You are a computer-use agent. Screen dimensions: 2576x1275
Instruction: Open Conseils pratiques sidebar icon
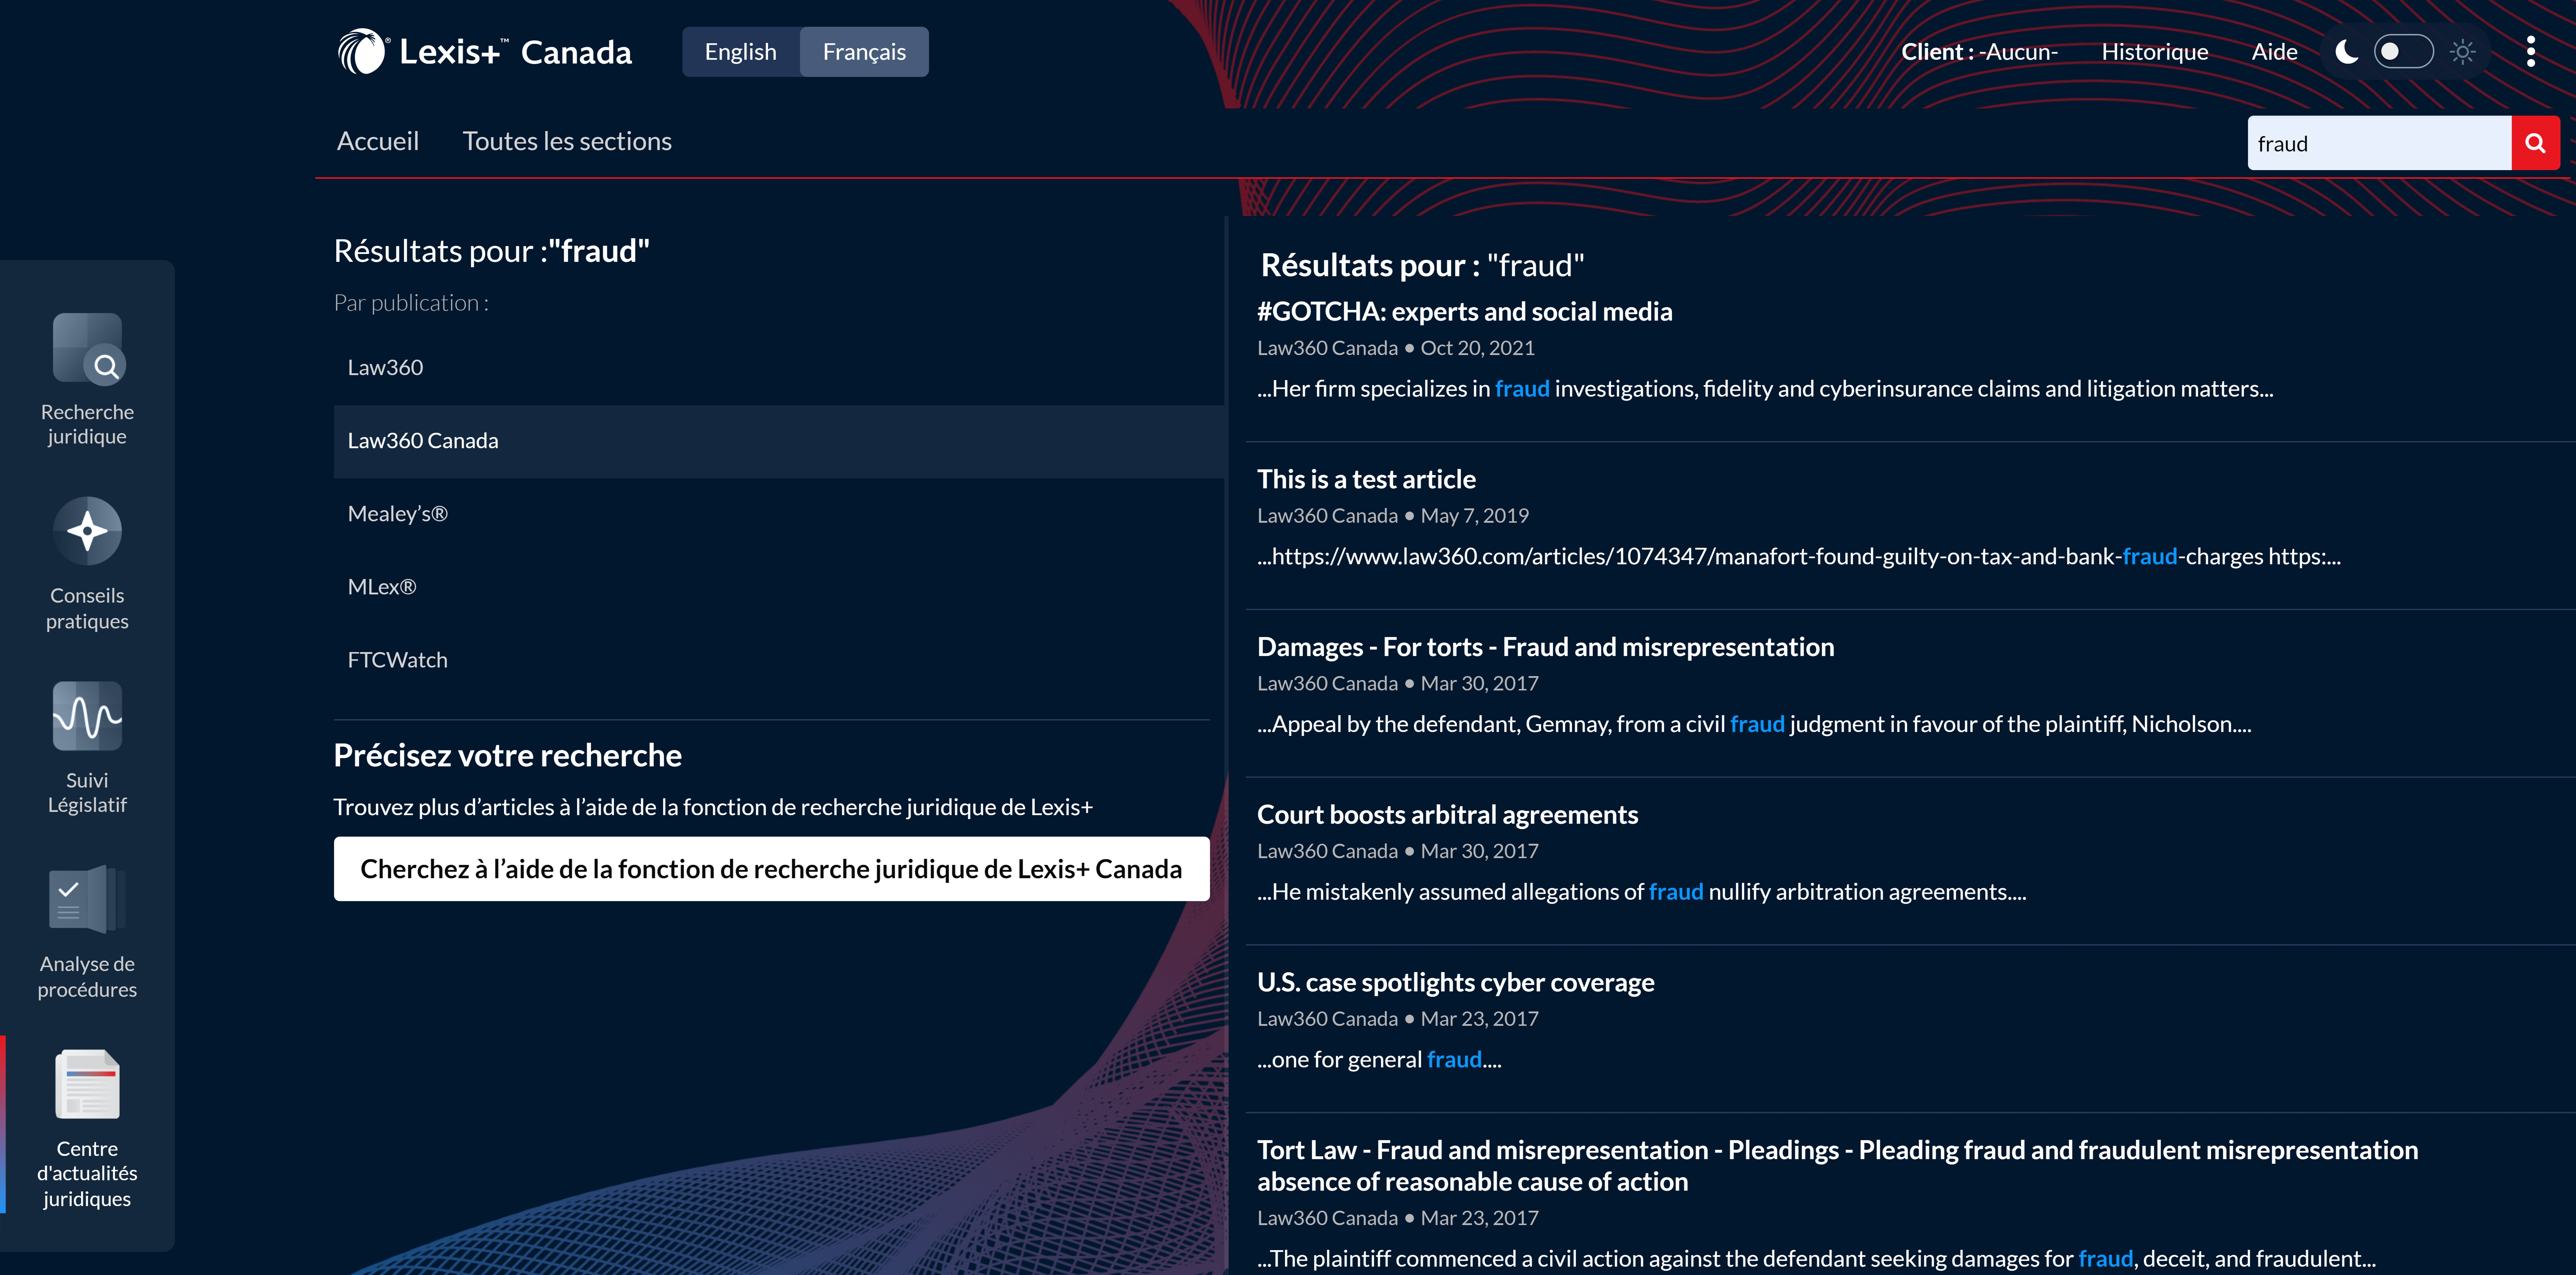tap(87, 531)
